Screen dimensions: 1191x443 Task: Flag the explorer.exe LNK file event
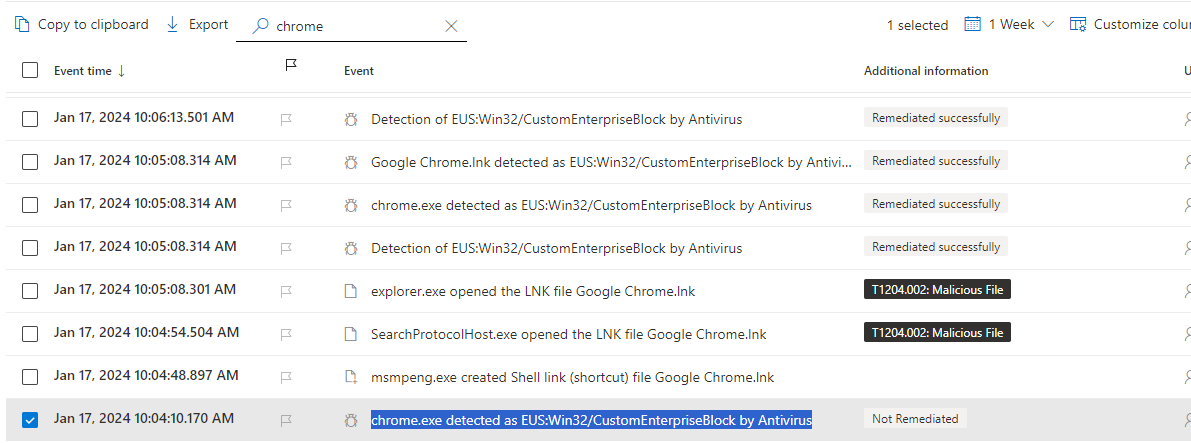(x=286, y=291)
